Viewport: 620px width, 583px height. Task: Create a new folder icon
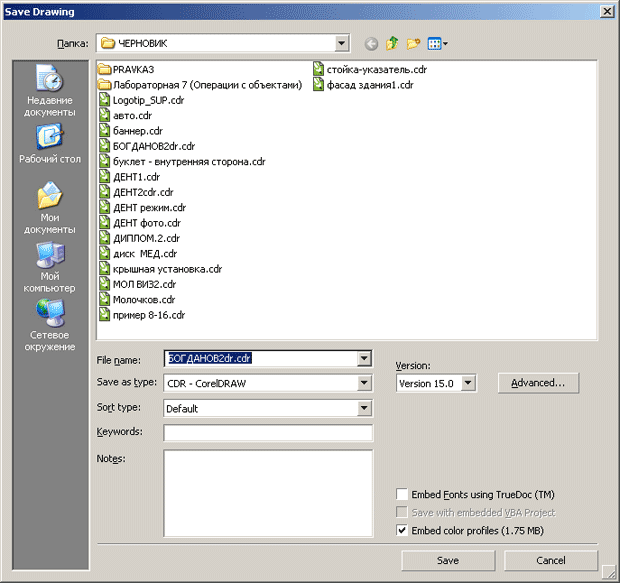pyautogui.click(x=413, y=43)
